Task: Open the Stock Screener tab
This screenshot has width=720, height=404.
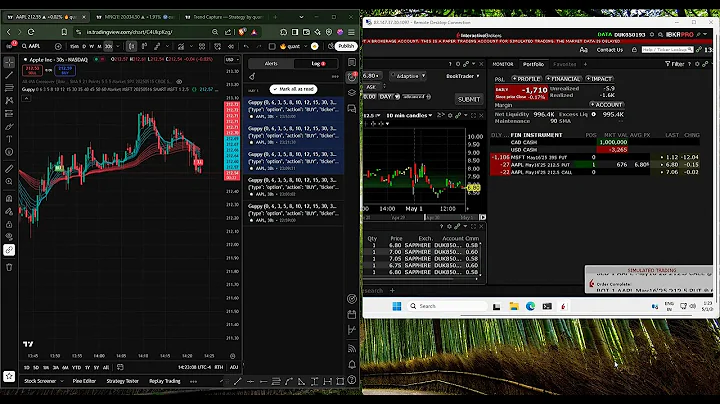Action: tap(40, 381)
